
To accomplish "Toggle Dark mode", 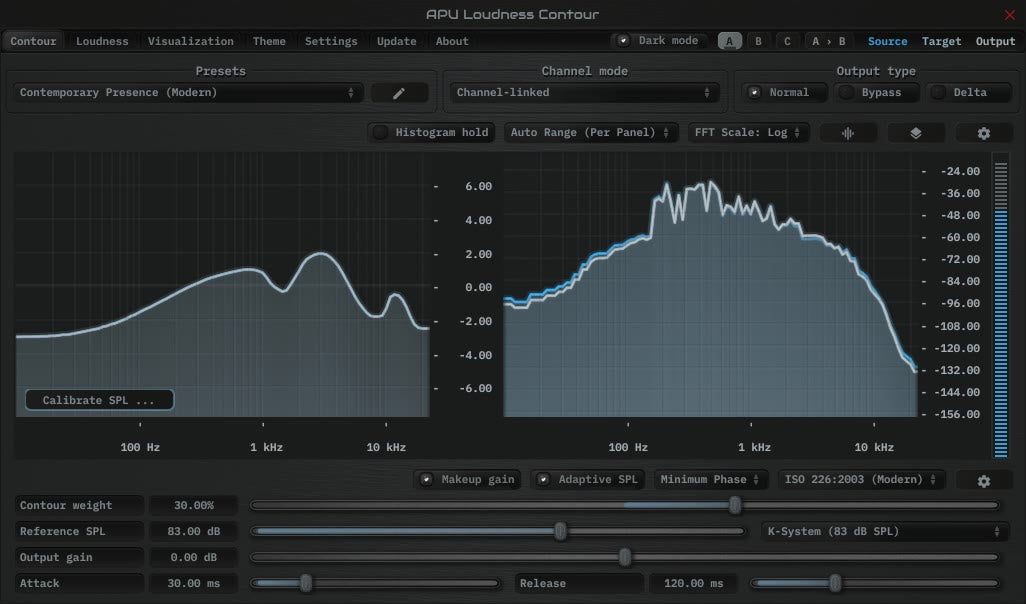I will [x=660, y=41].
